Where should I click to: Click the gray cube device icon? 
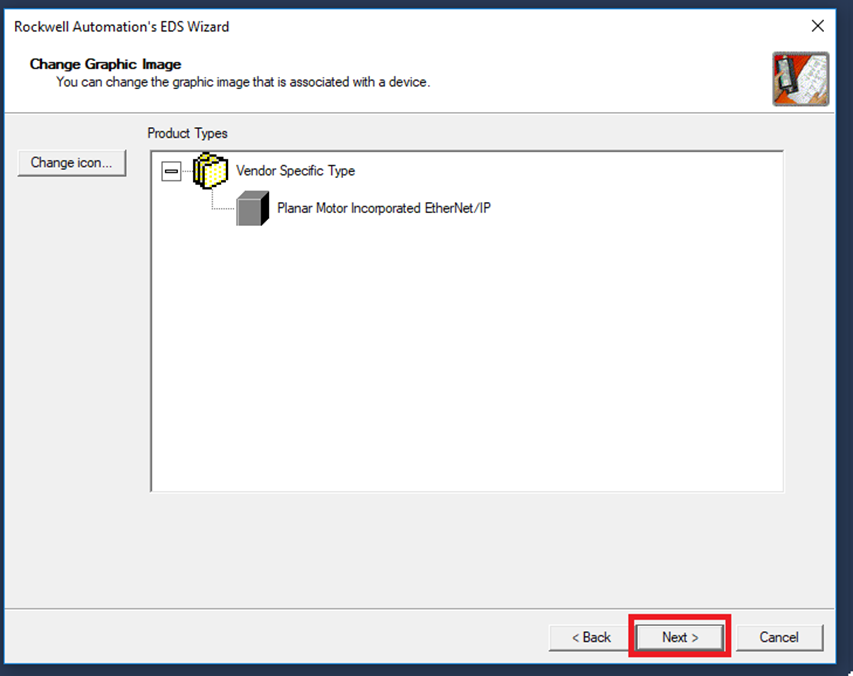click(252, 209)
